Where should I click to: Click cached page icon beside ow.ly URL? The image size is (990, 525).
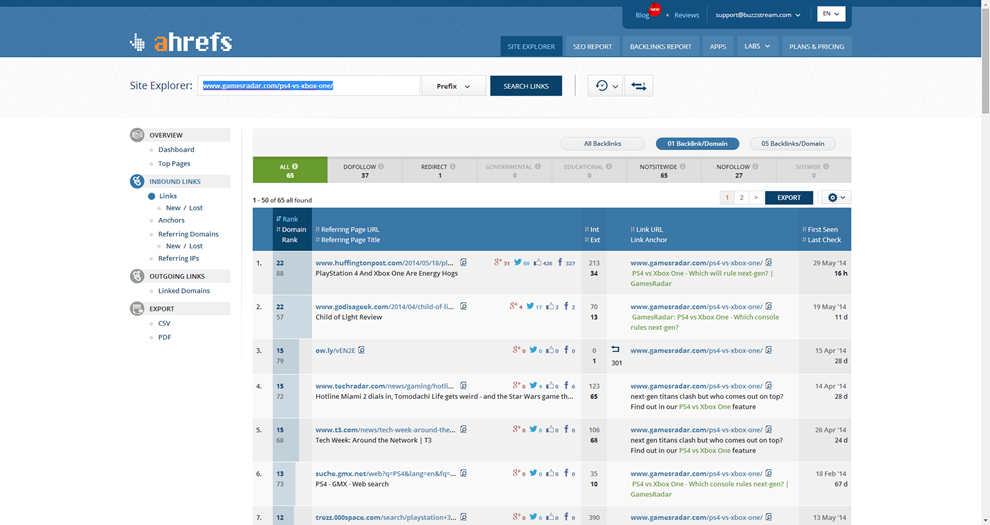coord(361,350)
